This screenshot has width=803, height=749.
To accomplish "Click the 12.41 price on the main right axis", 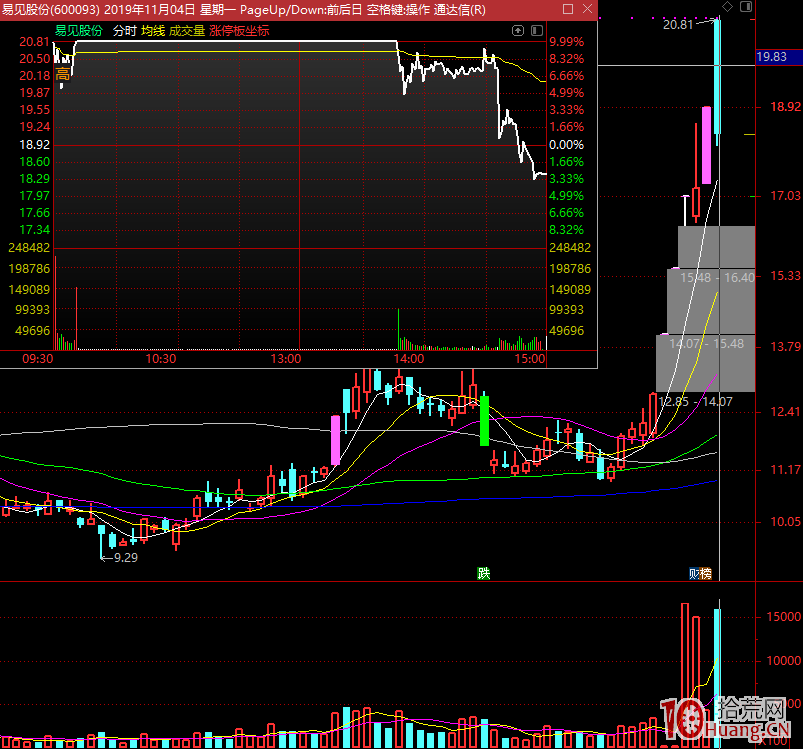I will tap(785, 412).
